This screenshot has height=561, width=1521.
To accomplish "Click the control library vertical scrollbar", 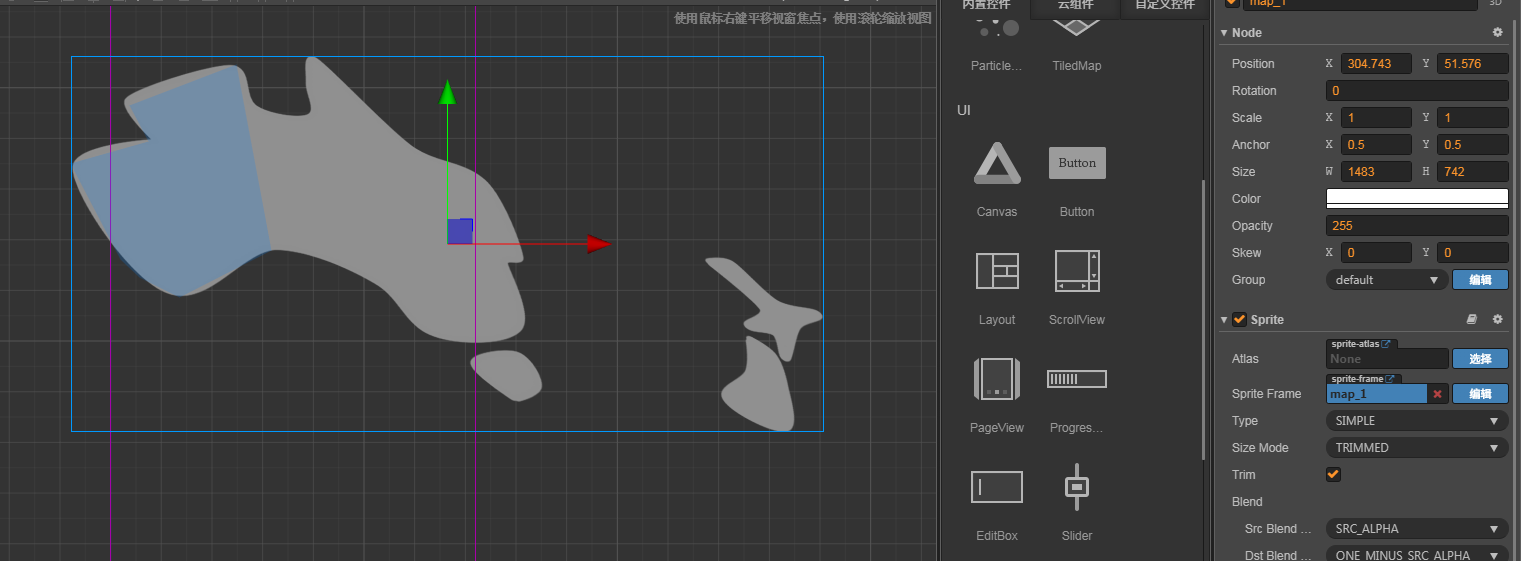I will pyautogui.click(x=1204, y=318).
